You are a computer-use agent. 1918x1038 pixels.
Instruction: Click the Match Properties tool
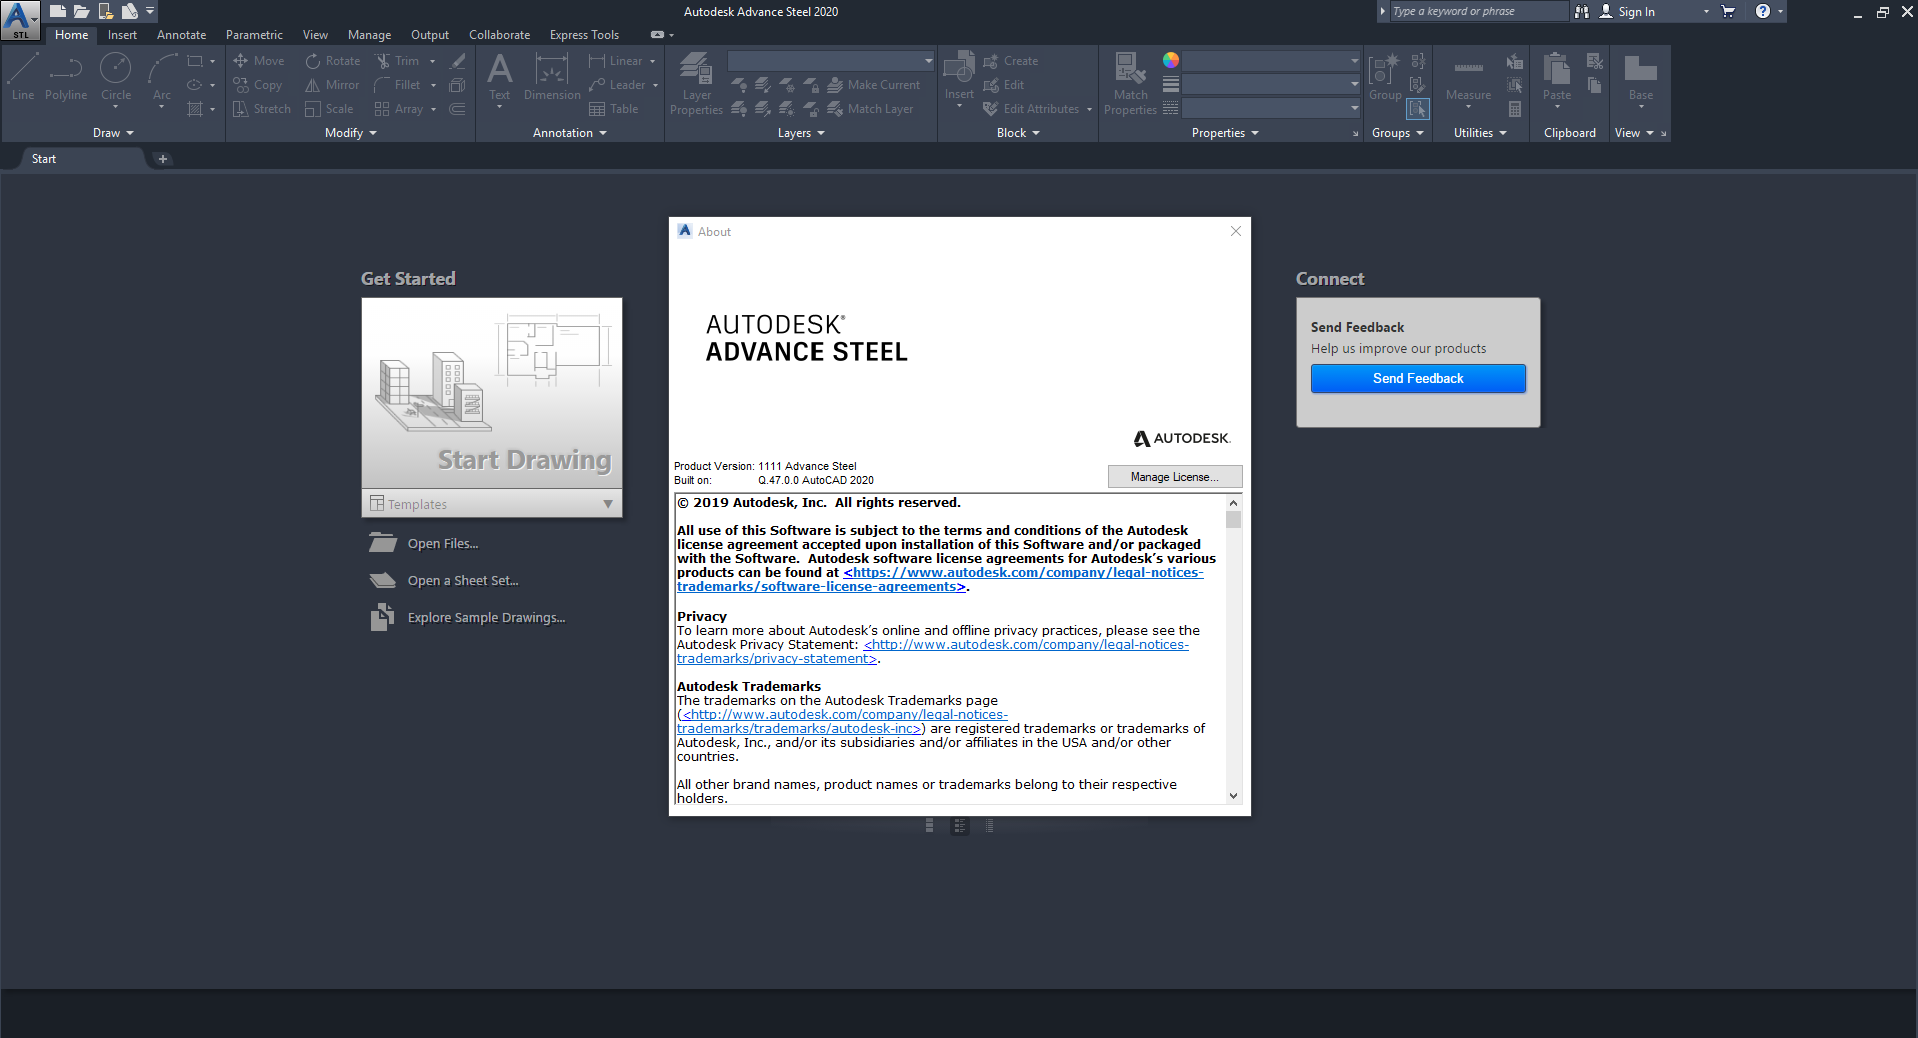click(1130, 84)
